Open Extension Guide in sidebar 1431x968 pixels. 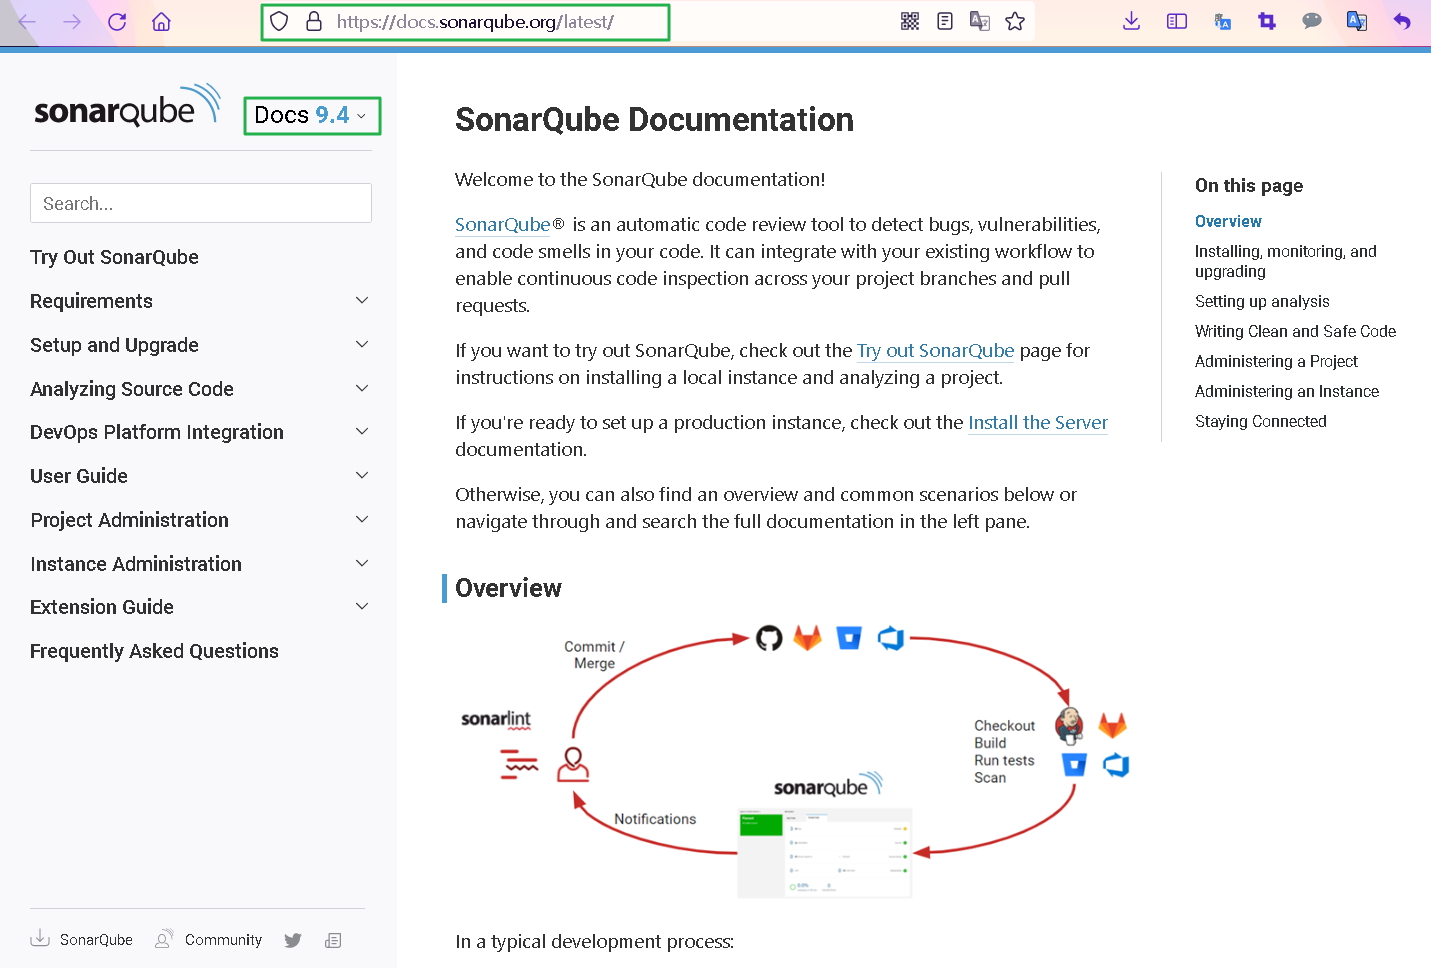[102, 607]
